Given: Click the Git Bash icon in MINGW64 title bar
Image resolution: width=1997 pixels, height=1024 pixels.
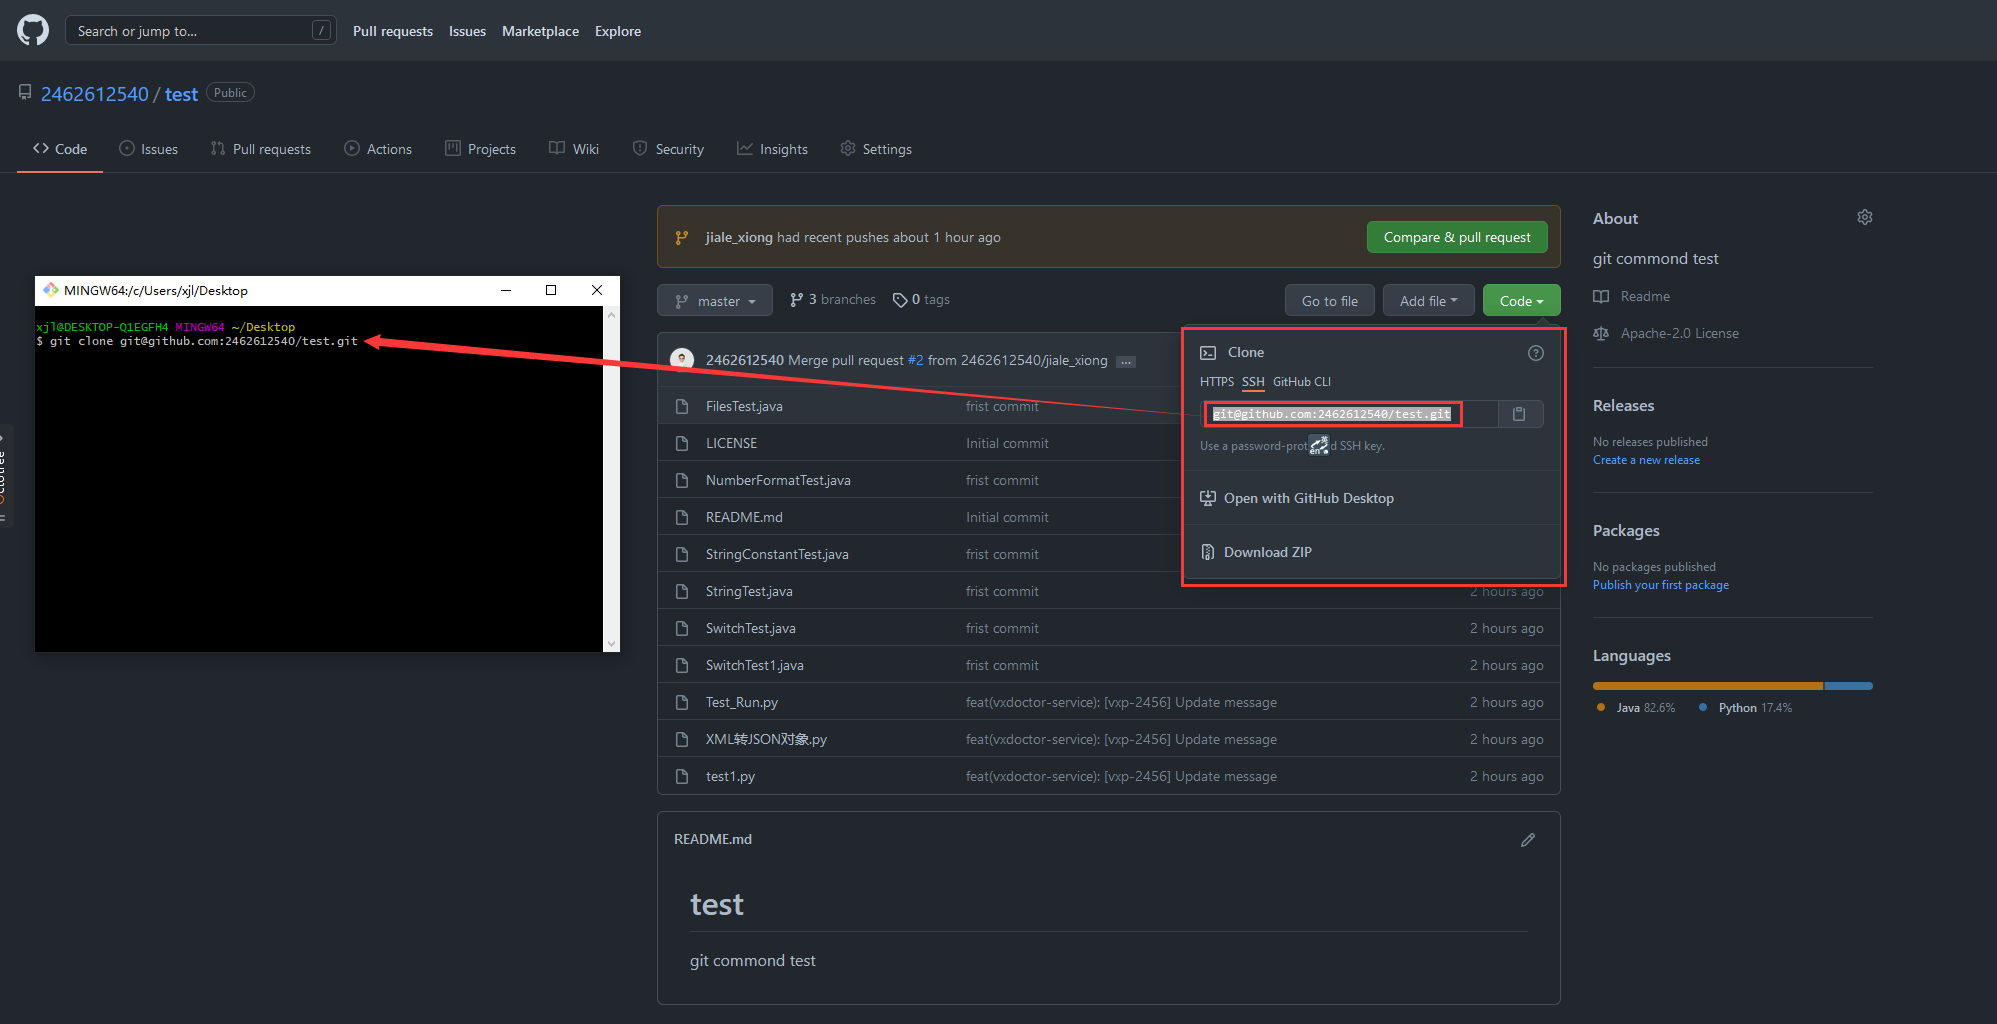Looking at the screenshot, I should point(51,290).
